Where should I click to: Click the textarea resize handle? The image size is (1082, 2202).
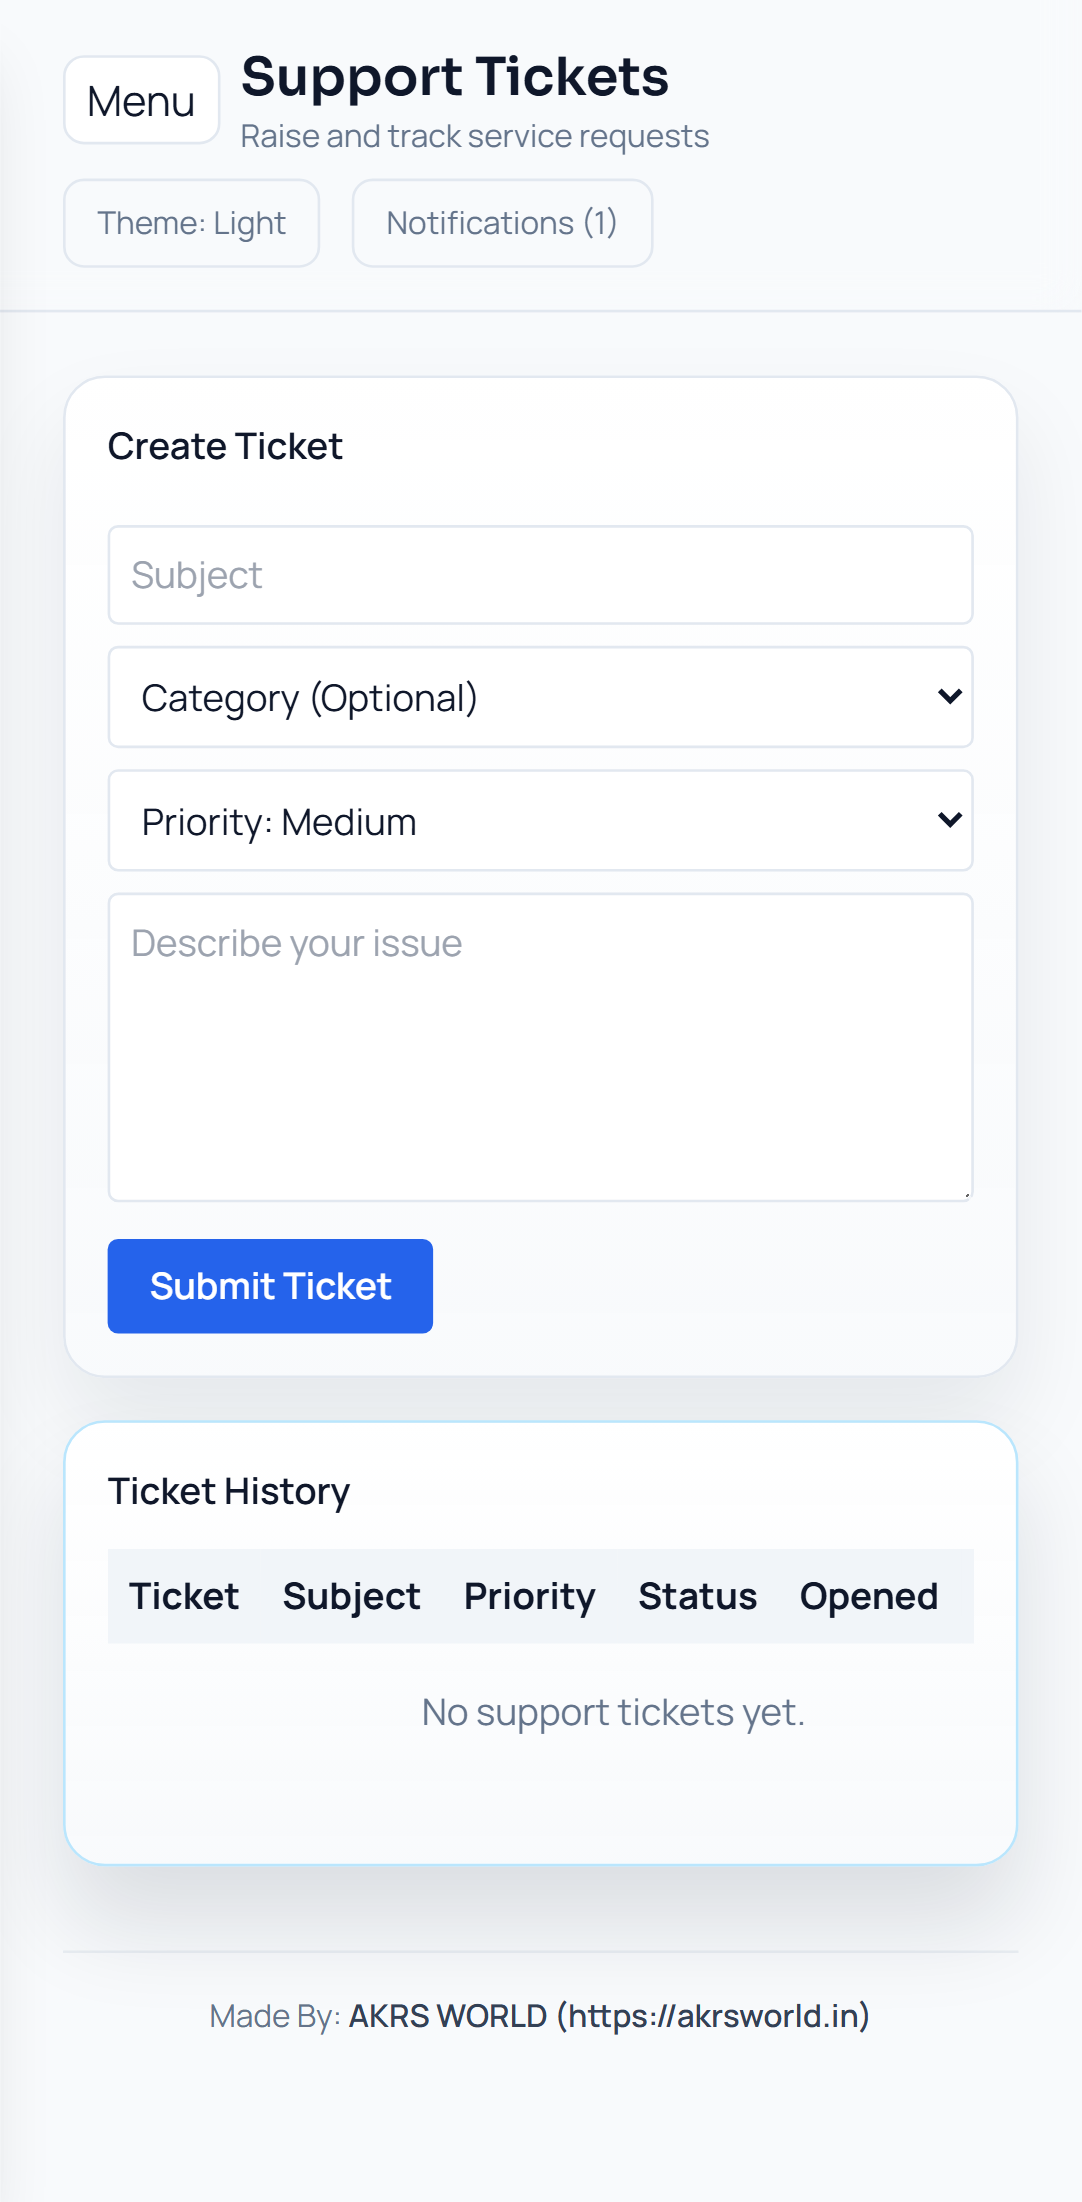pyautogui.click(x=967, y=1194)
